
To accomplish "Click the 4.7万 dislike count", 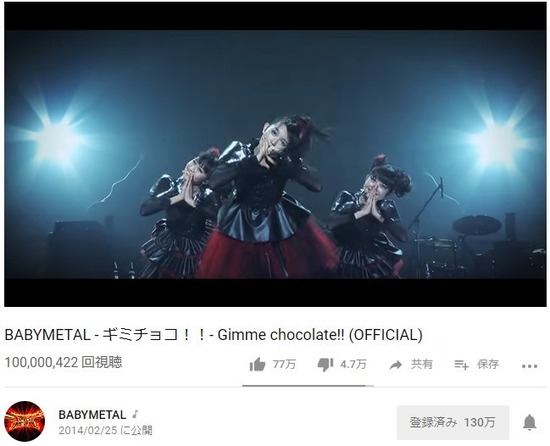I will tap(353, 365).
